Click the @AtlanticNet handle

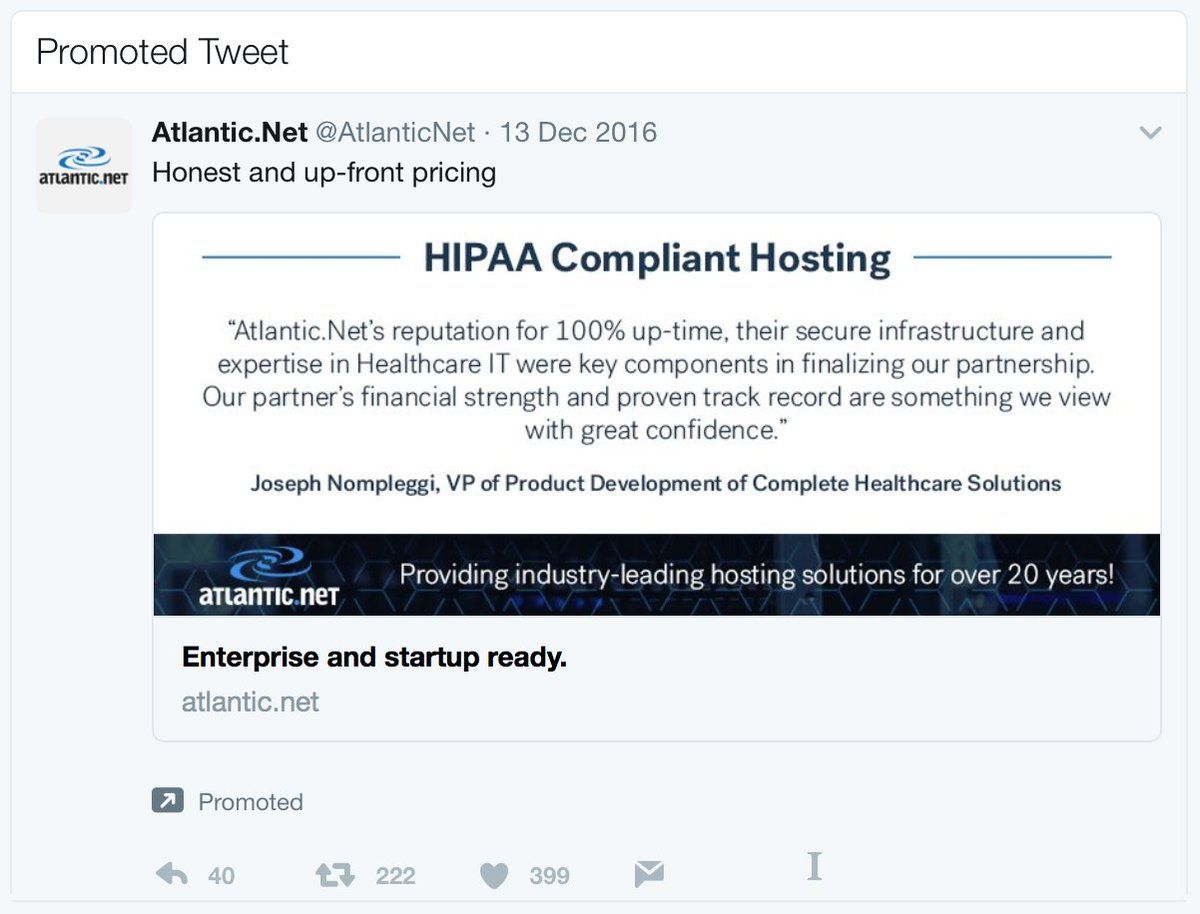[x=396, y=132]
